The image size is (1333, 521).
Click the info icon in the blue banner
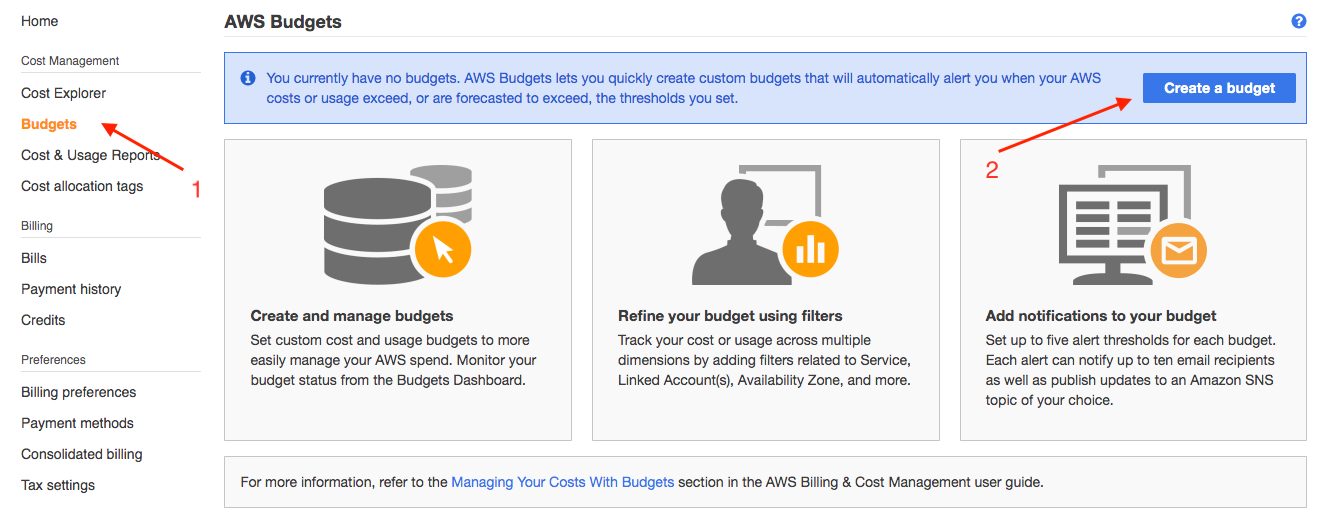[247, 78]
